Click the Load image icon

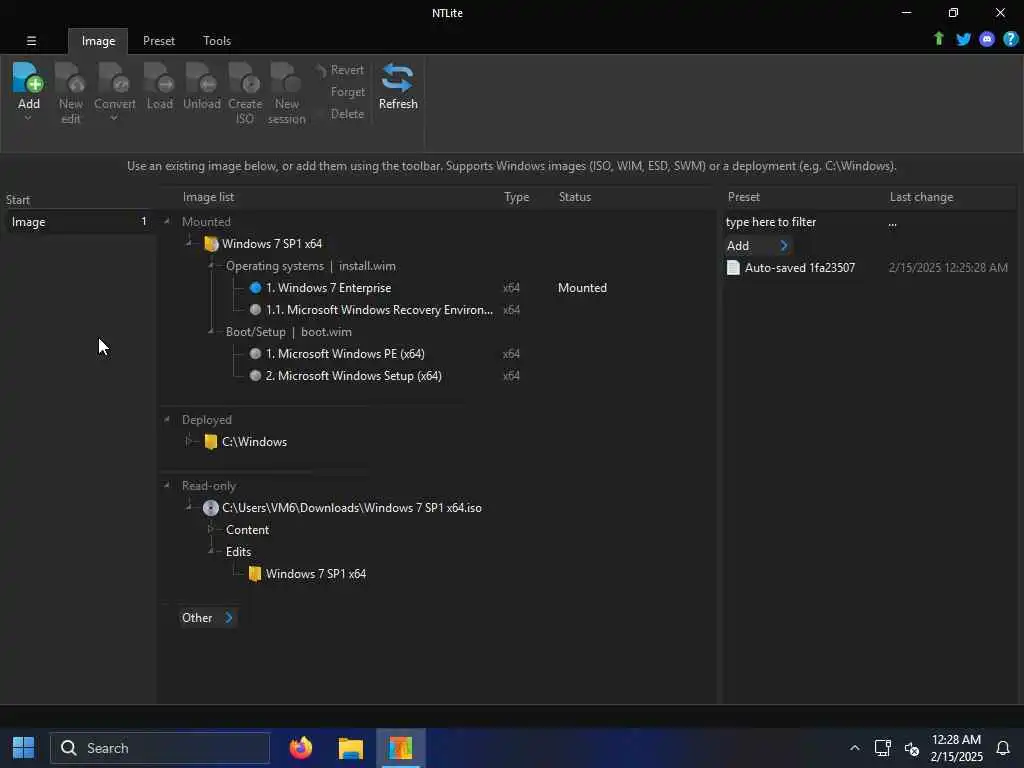(x=159, y=78)
